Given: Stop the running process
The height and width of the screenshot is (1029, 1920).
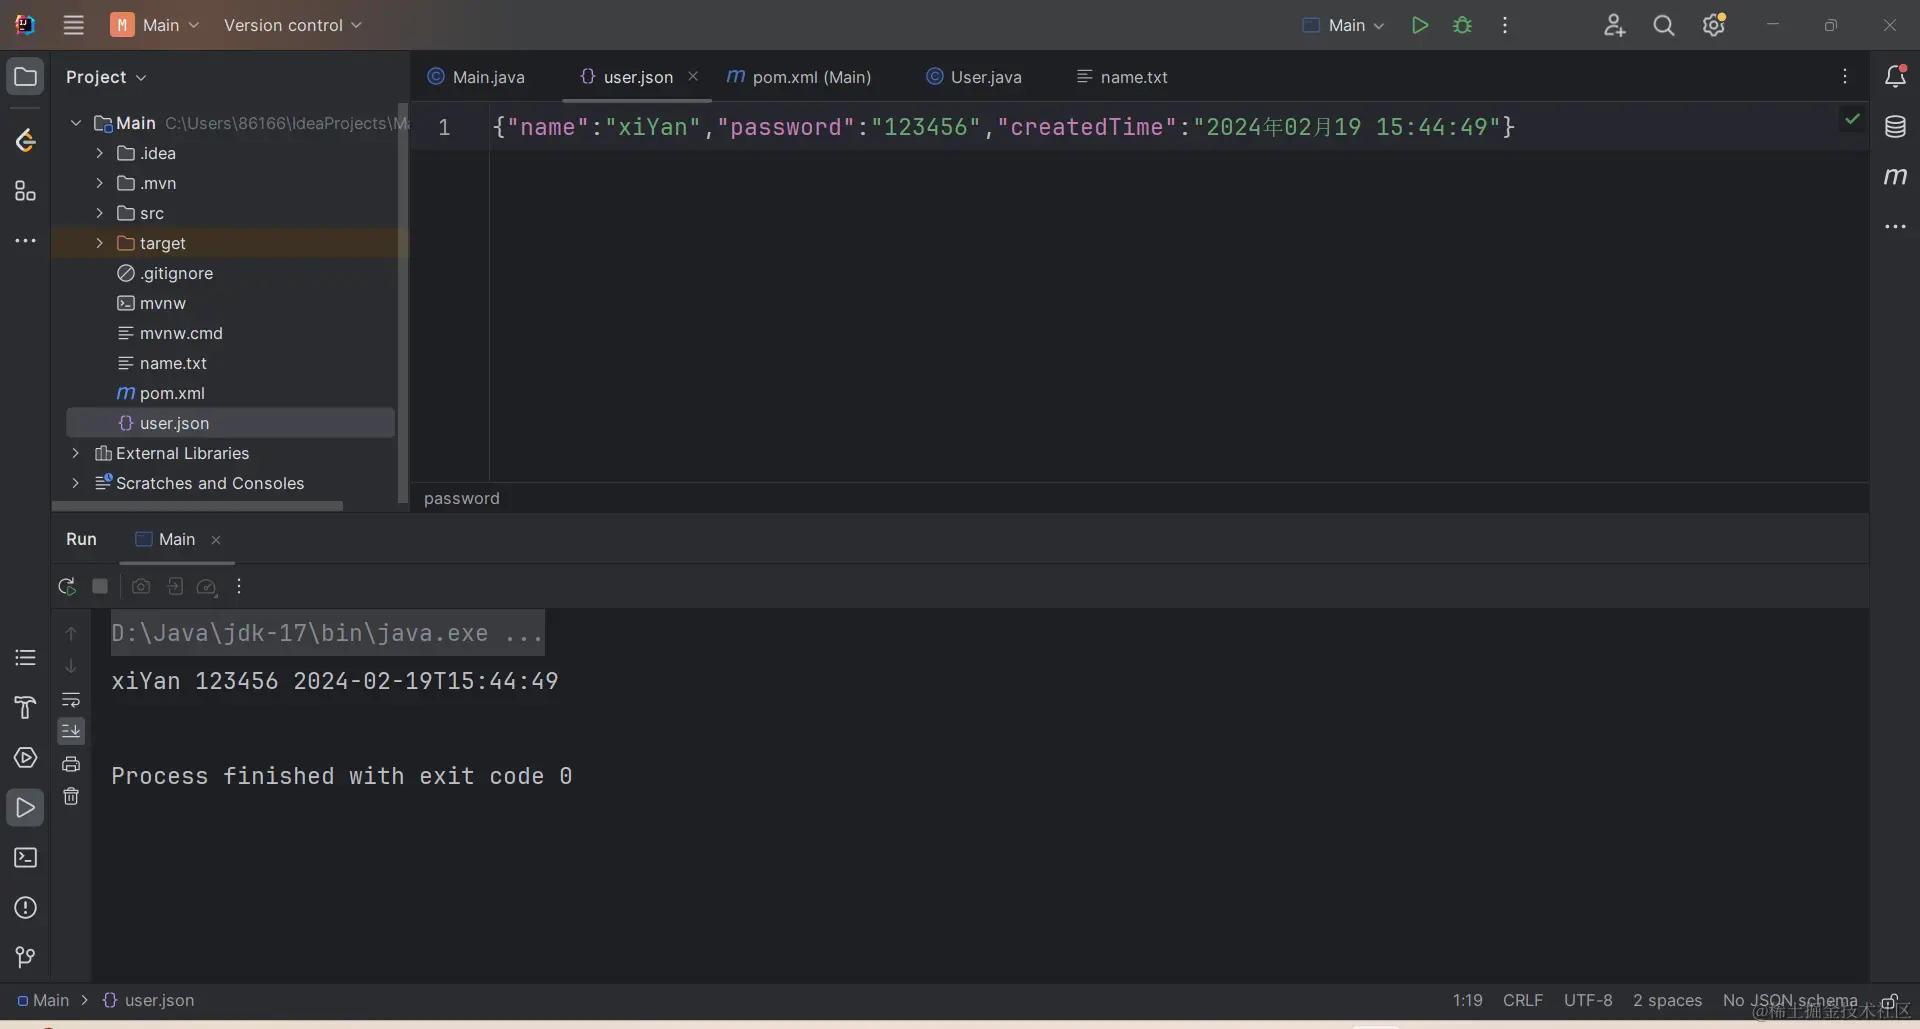Looking at the screenshot, I should pyautogui.click(x=100, y=586).
